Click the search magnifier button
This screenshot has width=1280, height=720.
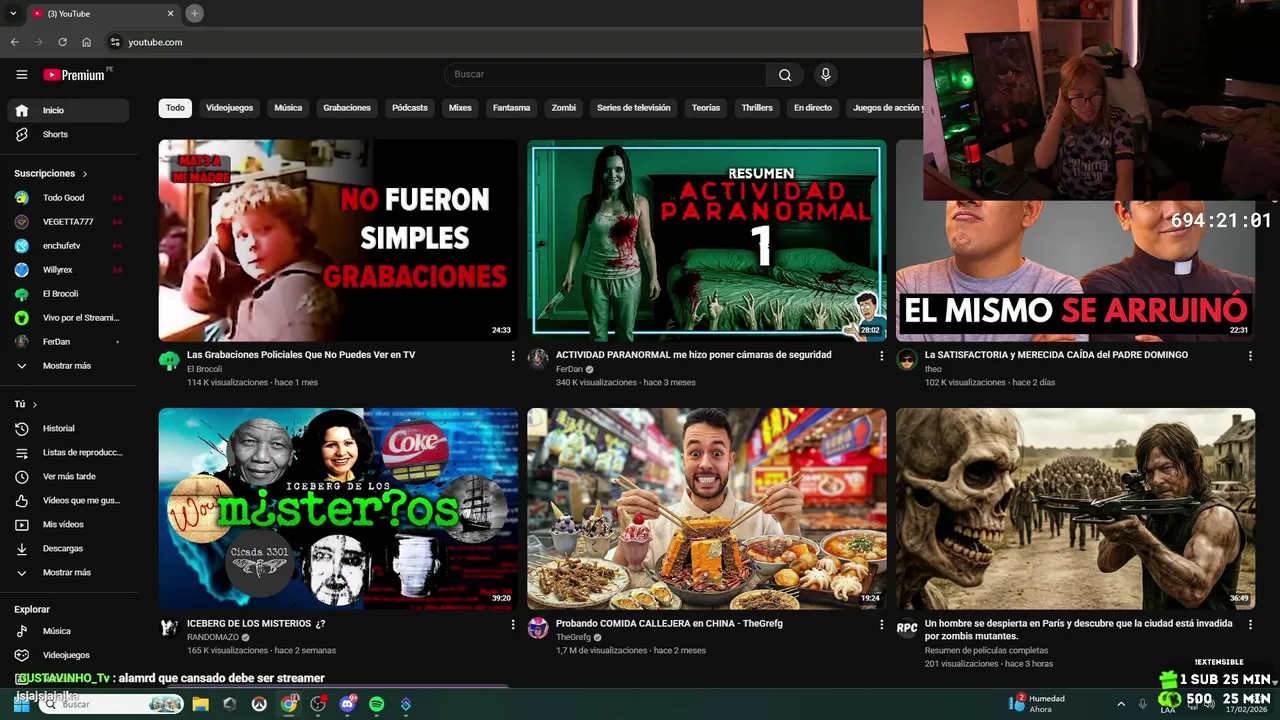click(x=785, y=75)
